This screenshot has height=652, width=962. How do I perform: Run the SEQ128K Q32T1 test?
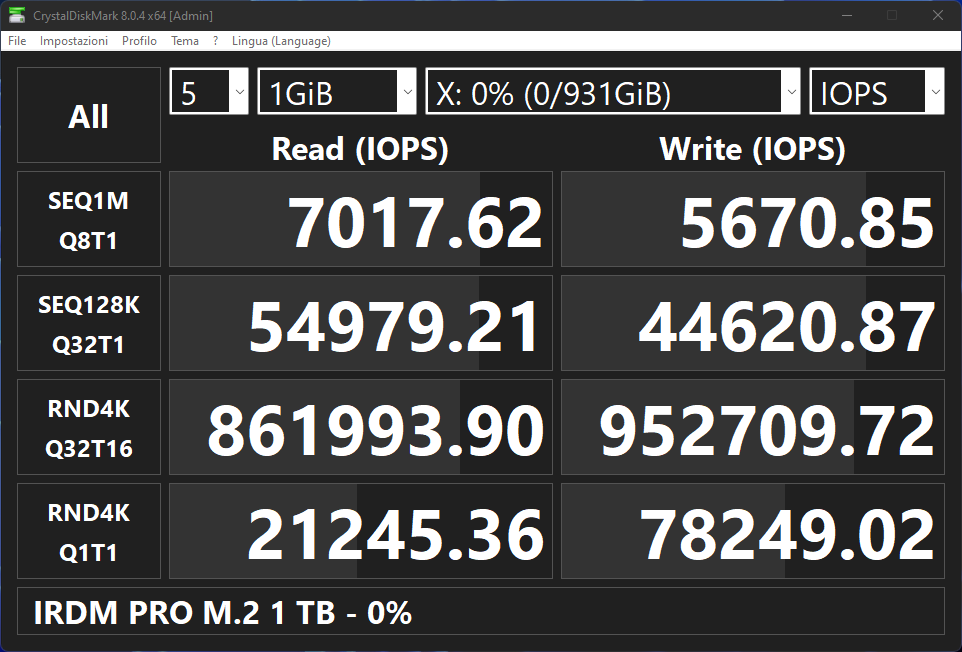[x=89, y=324]
